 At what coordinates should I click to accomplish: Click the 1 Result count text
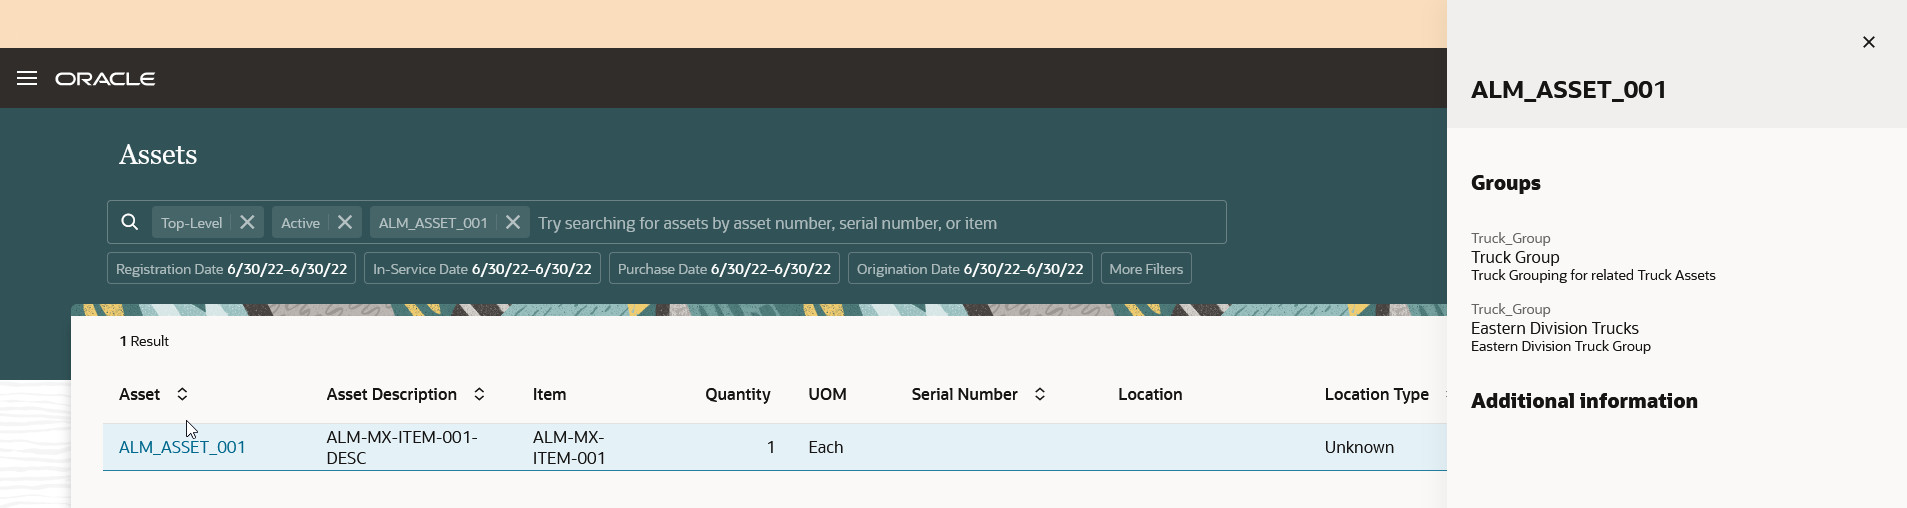click(144, 341)
